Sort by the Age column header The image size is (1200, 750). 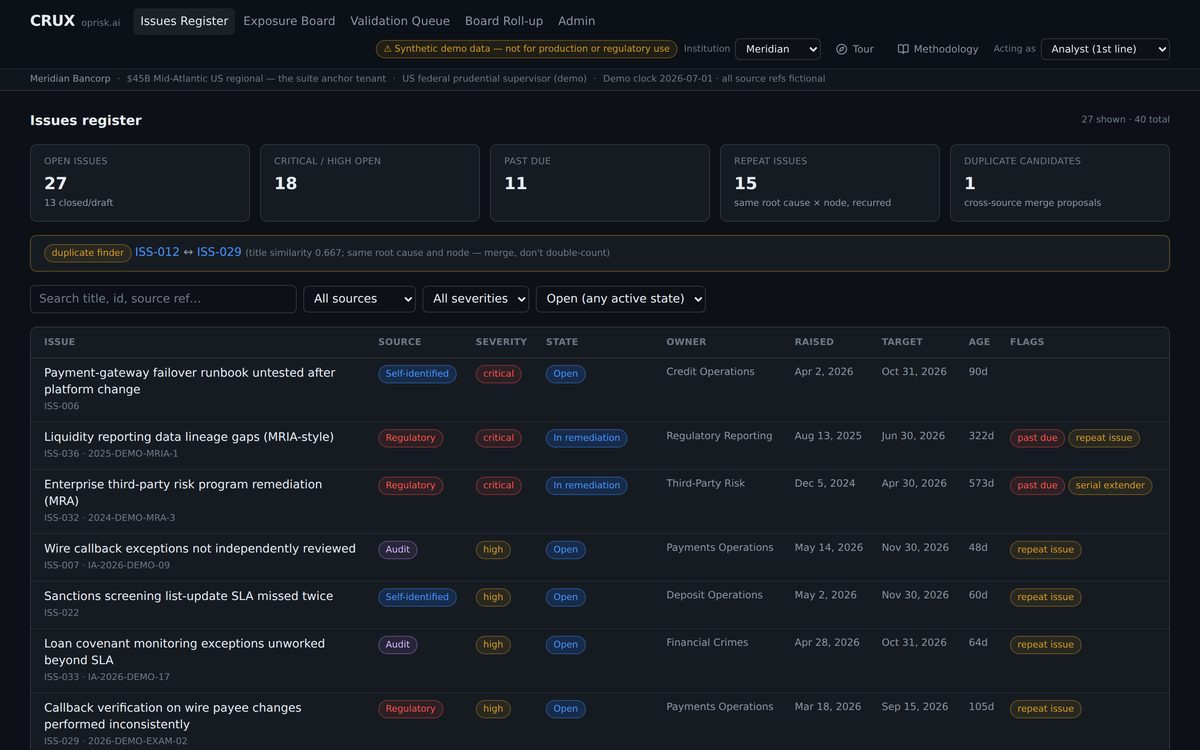(979, 342)
